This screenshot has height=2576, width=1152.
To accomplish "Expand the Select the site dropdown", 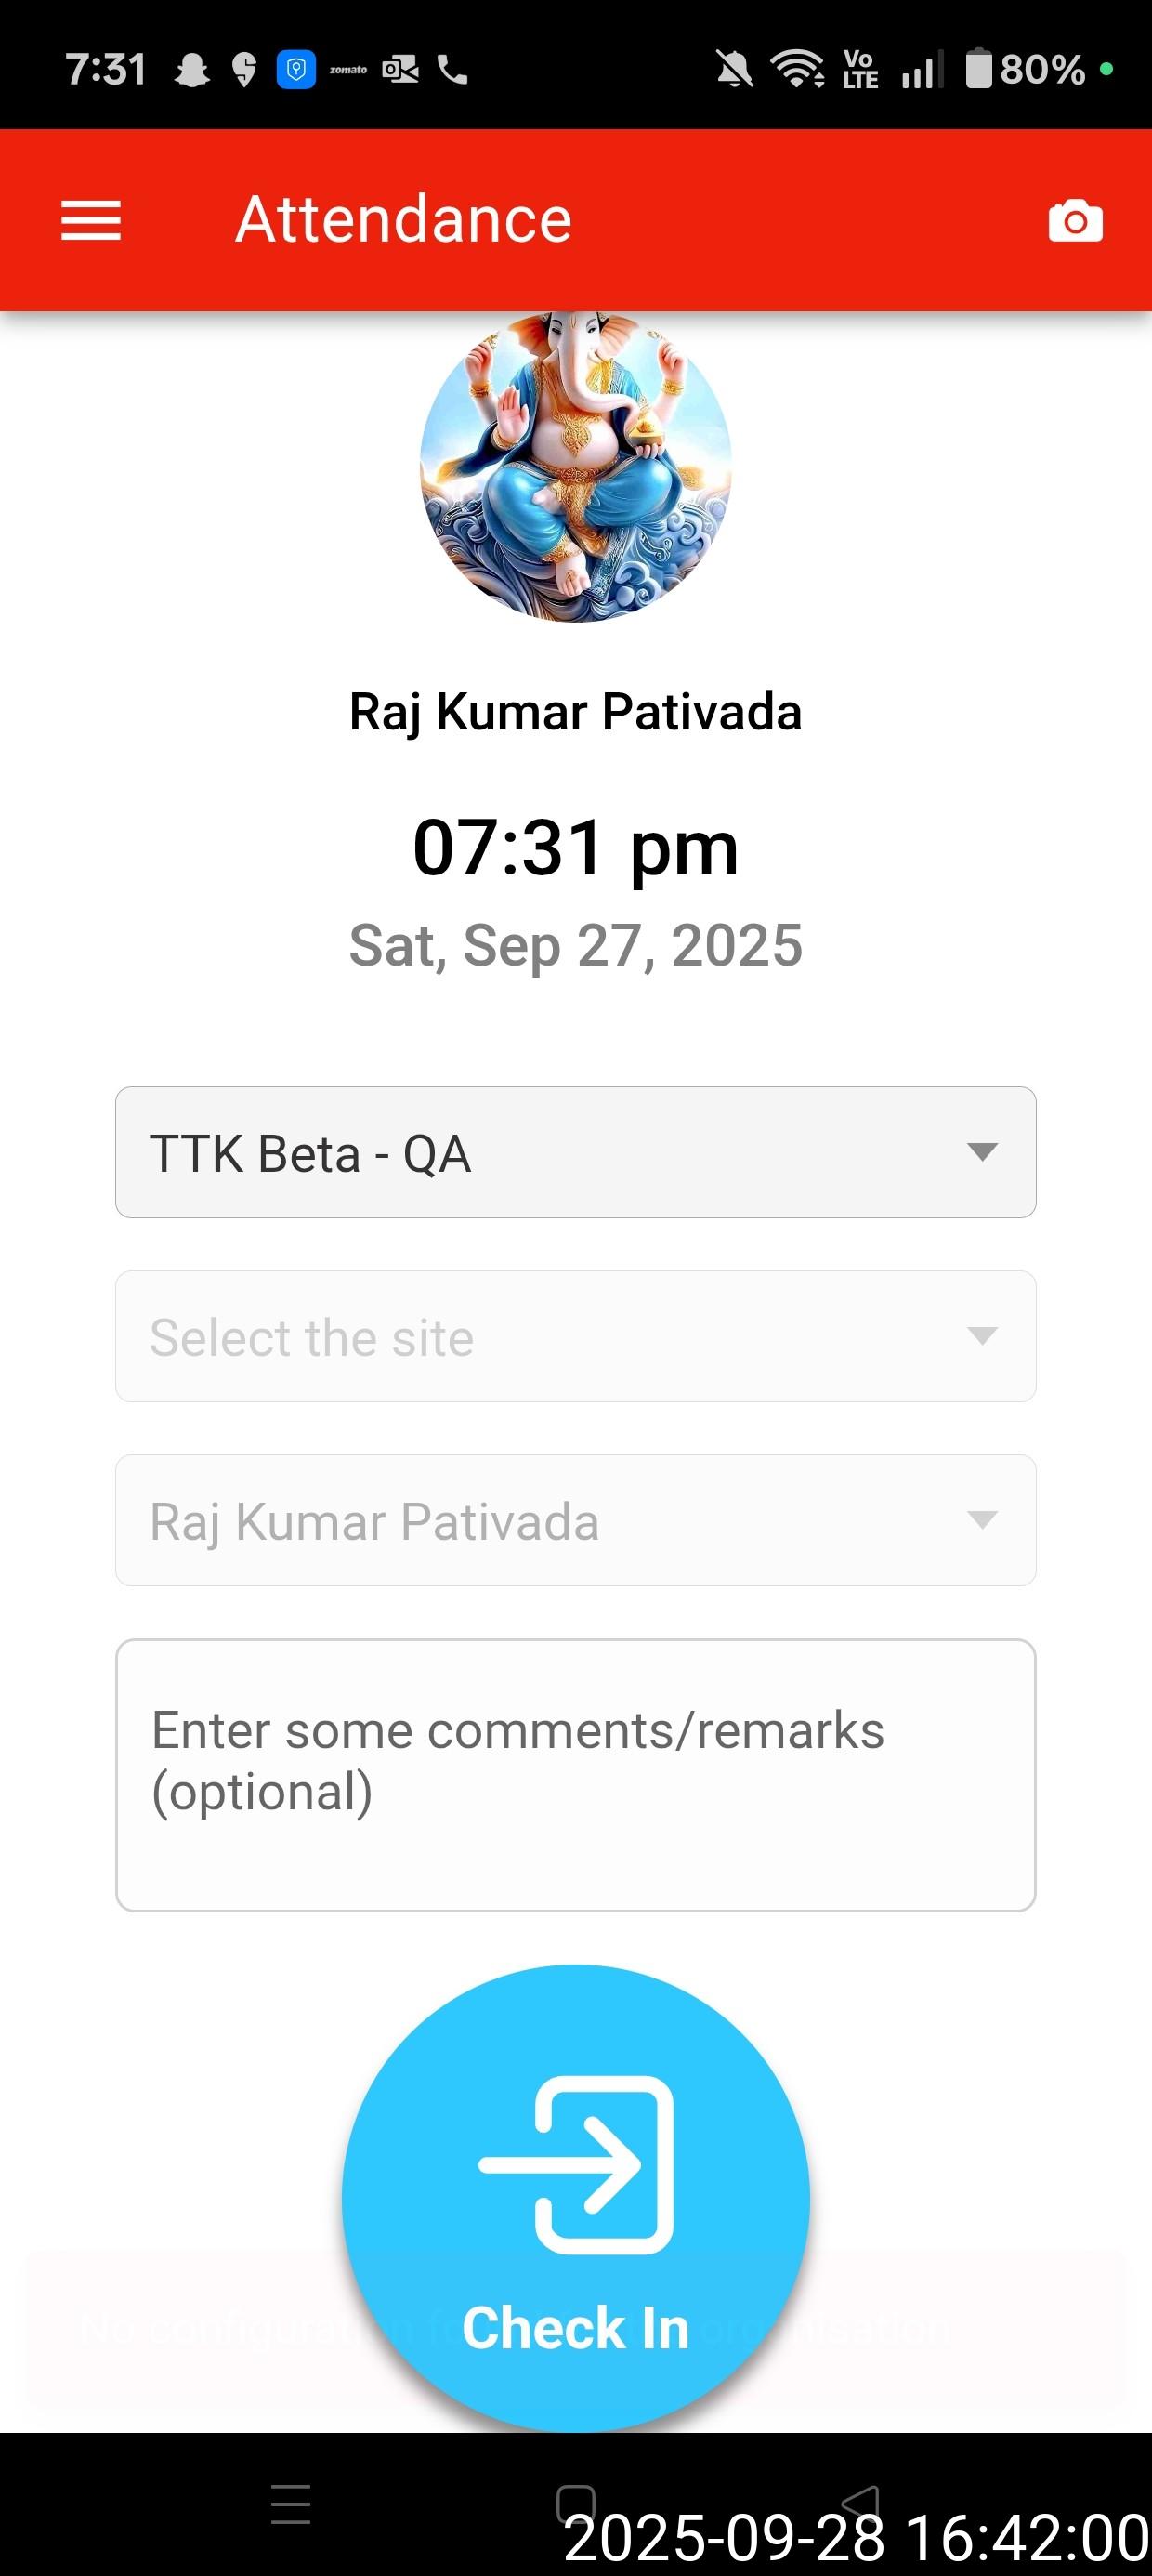I will pos(575,1336).
